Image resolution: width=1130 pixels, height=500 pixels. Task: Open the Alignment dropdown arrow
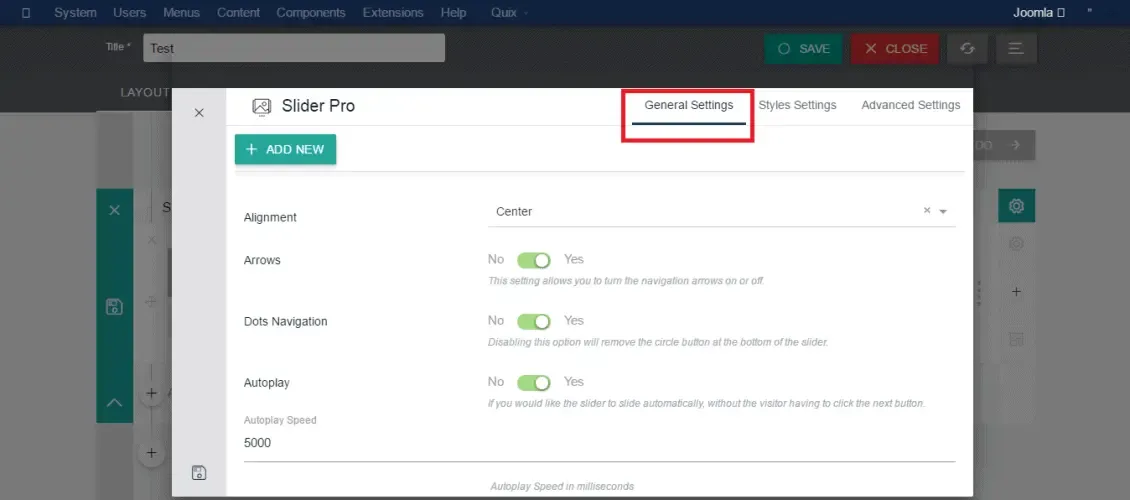click(943, 212)
